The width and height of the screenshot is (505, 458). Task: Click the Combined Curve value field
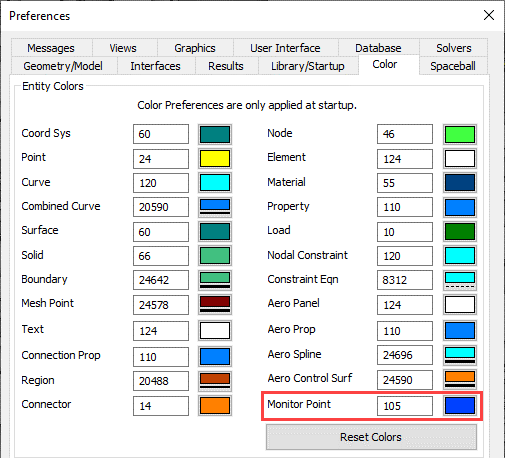point(161,207)
